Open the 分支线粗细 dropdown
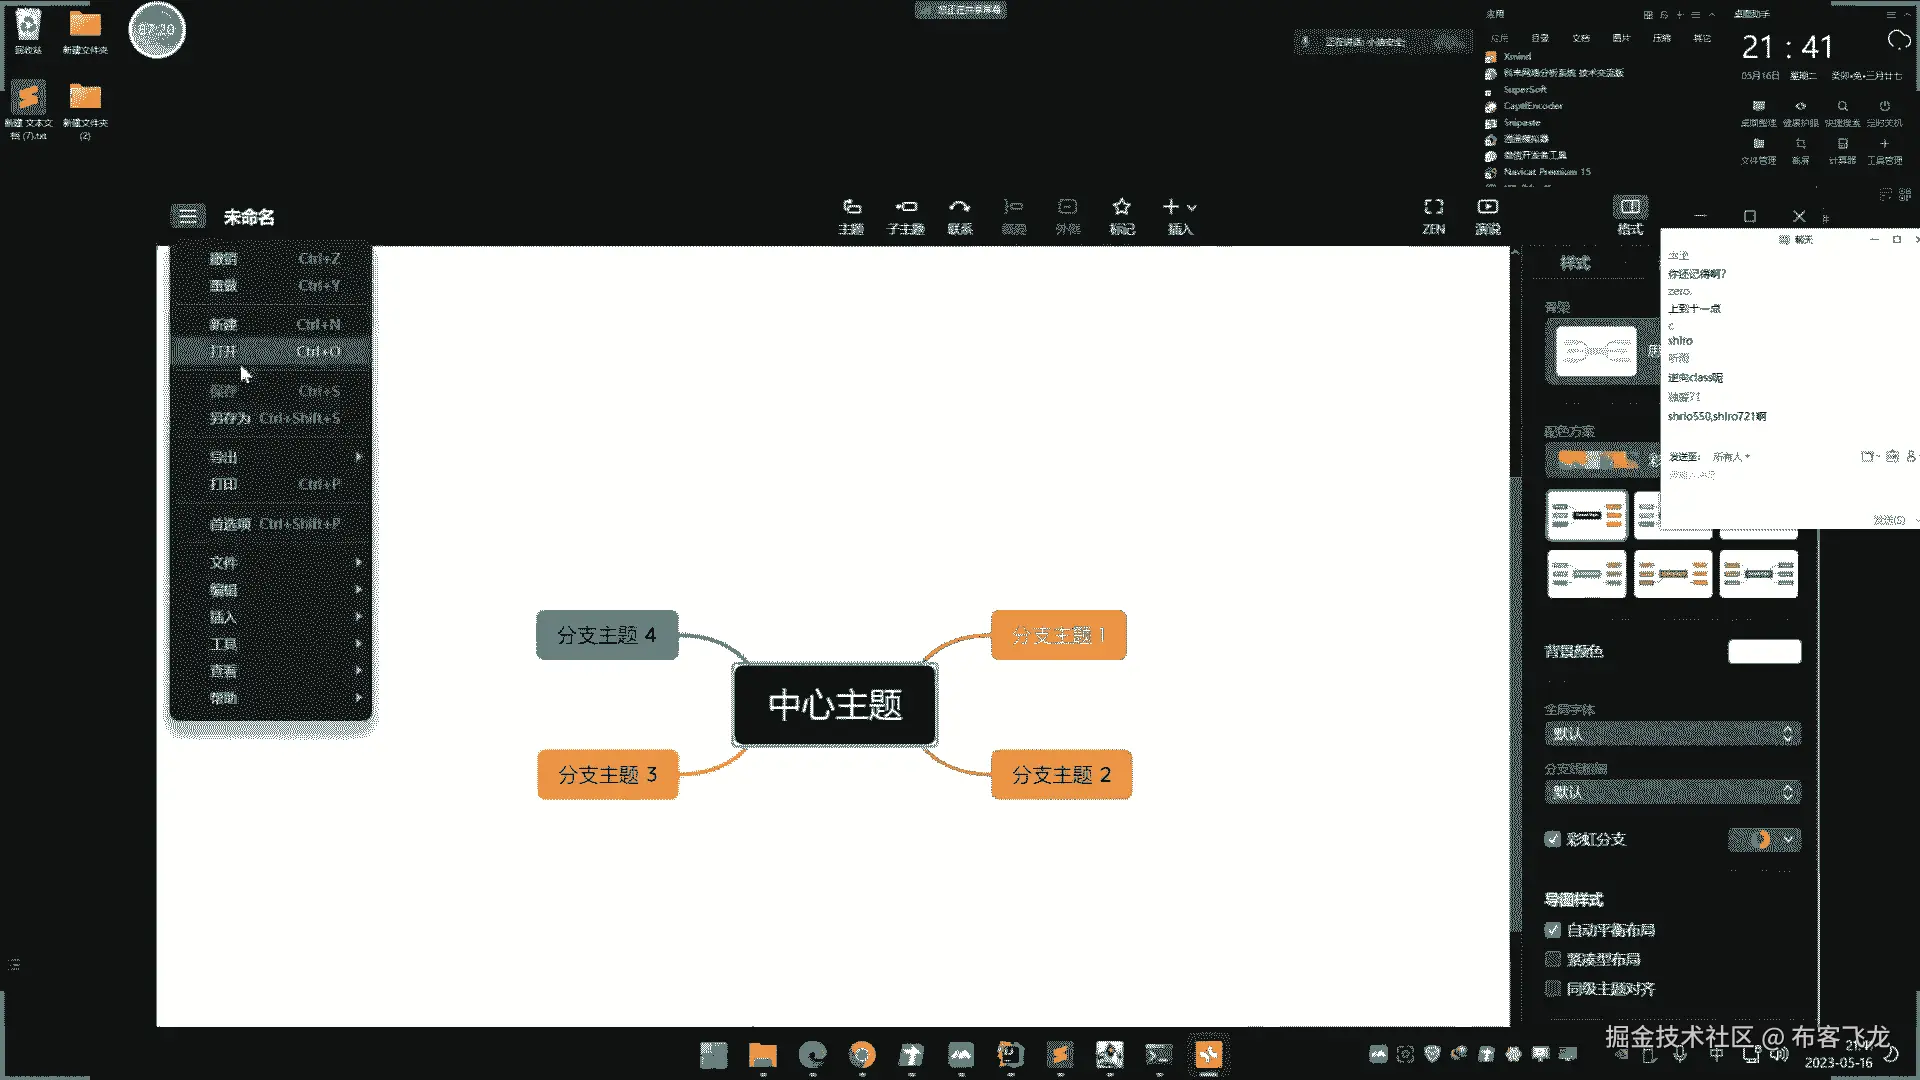This screenshot has height=1080, width=1920. tap(1672, 793)
